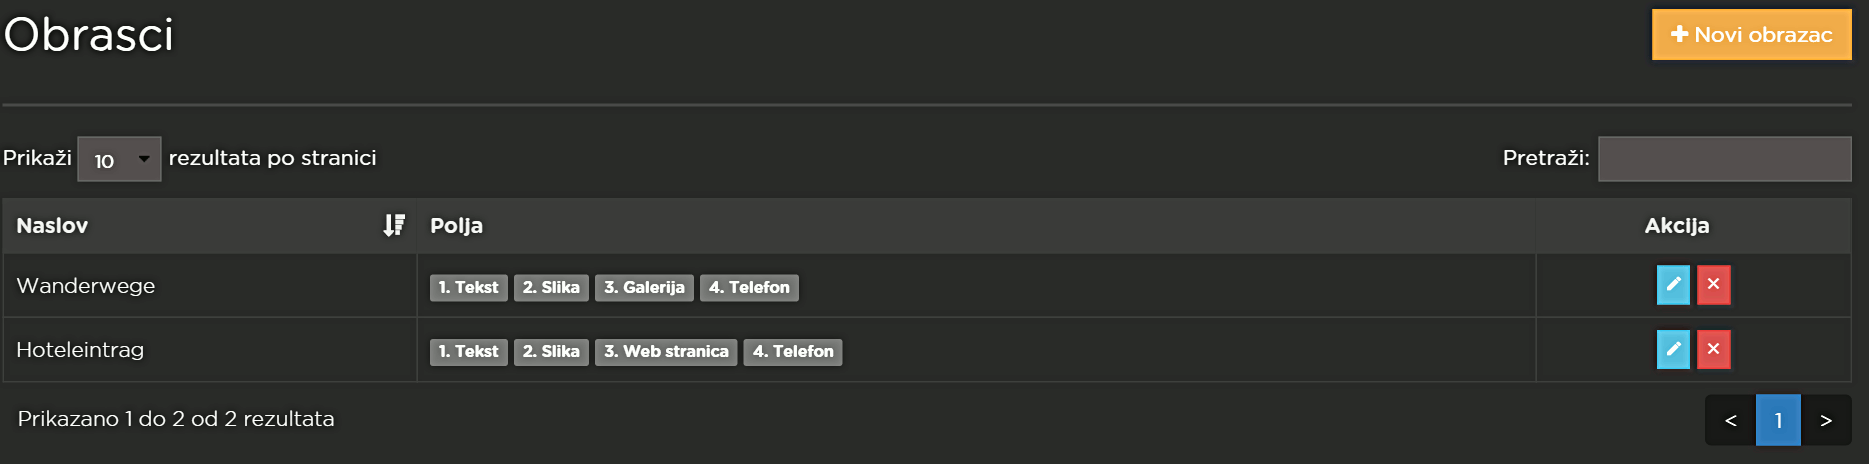Focus the Pretraži search field
Image resolution: width=1869 pixels, height=464 pixels.
point(1724,159)
